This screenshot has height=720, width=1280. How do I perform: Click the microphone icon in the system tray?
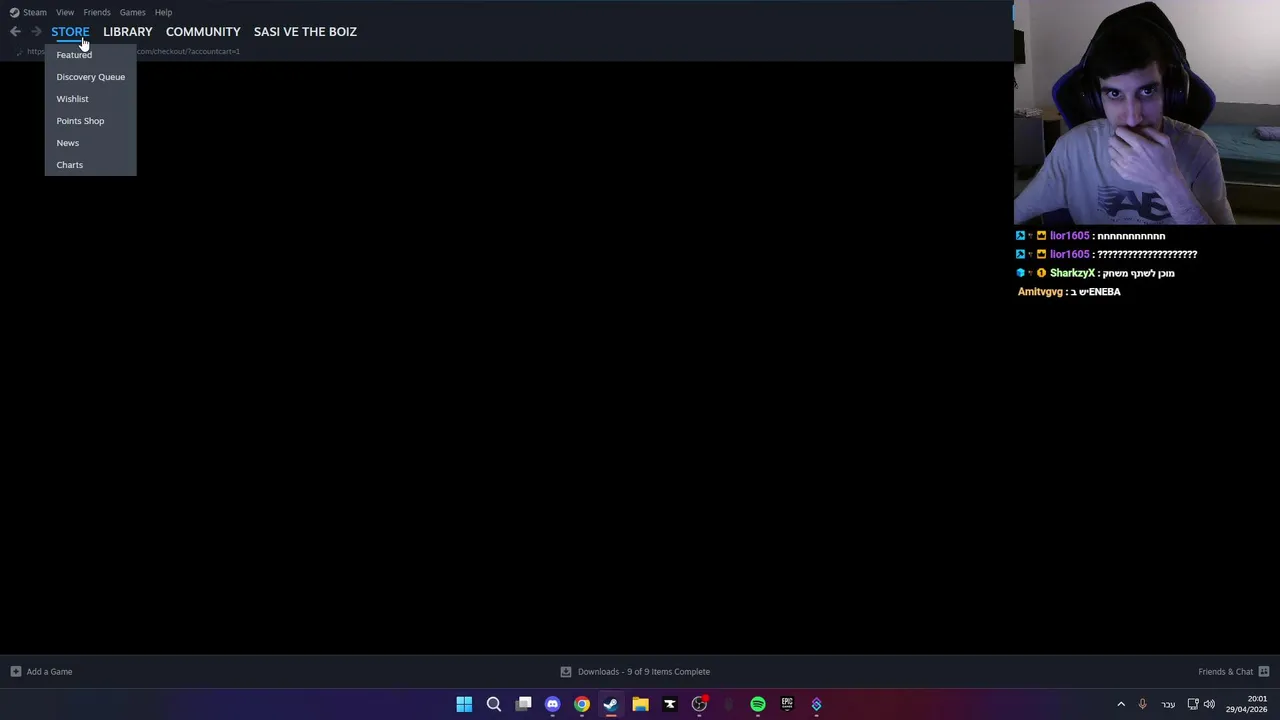[1142, 704]
